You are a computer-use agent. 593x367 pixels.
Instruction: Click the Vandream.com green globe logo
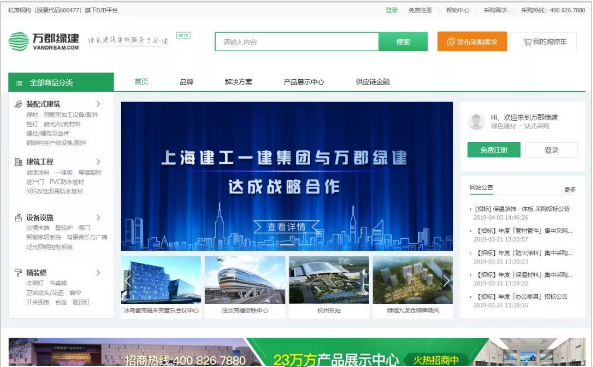click(x=19, y=41)
